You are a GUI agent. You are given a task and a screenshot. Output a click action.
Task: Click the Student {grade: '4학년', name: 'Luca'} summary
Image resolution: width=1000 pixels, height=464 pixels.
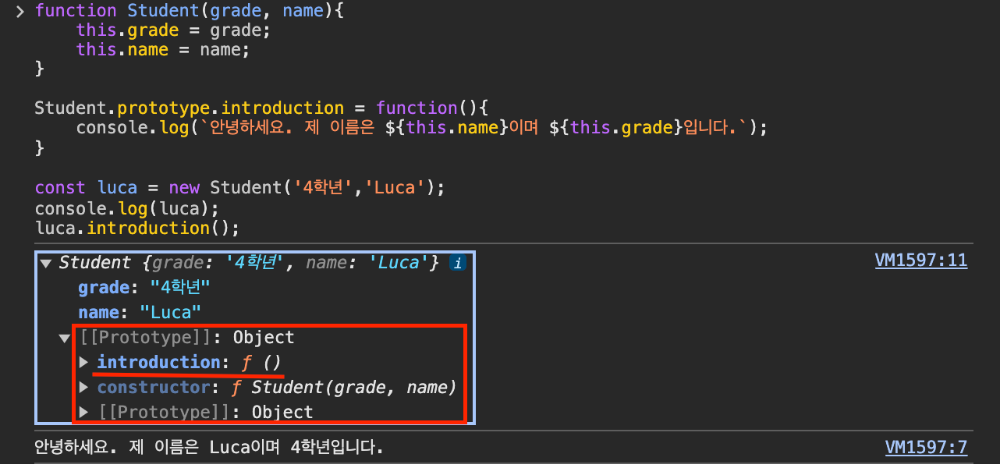click(x=249, y=263)
